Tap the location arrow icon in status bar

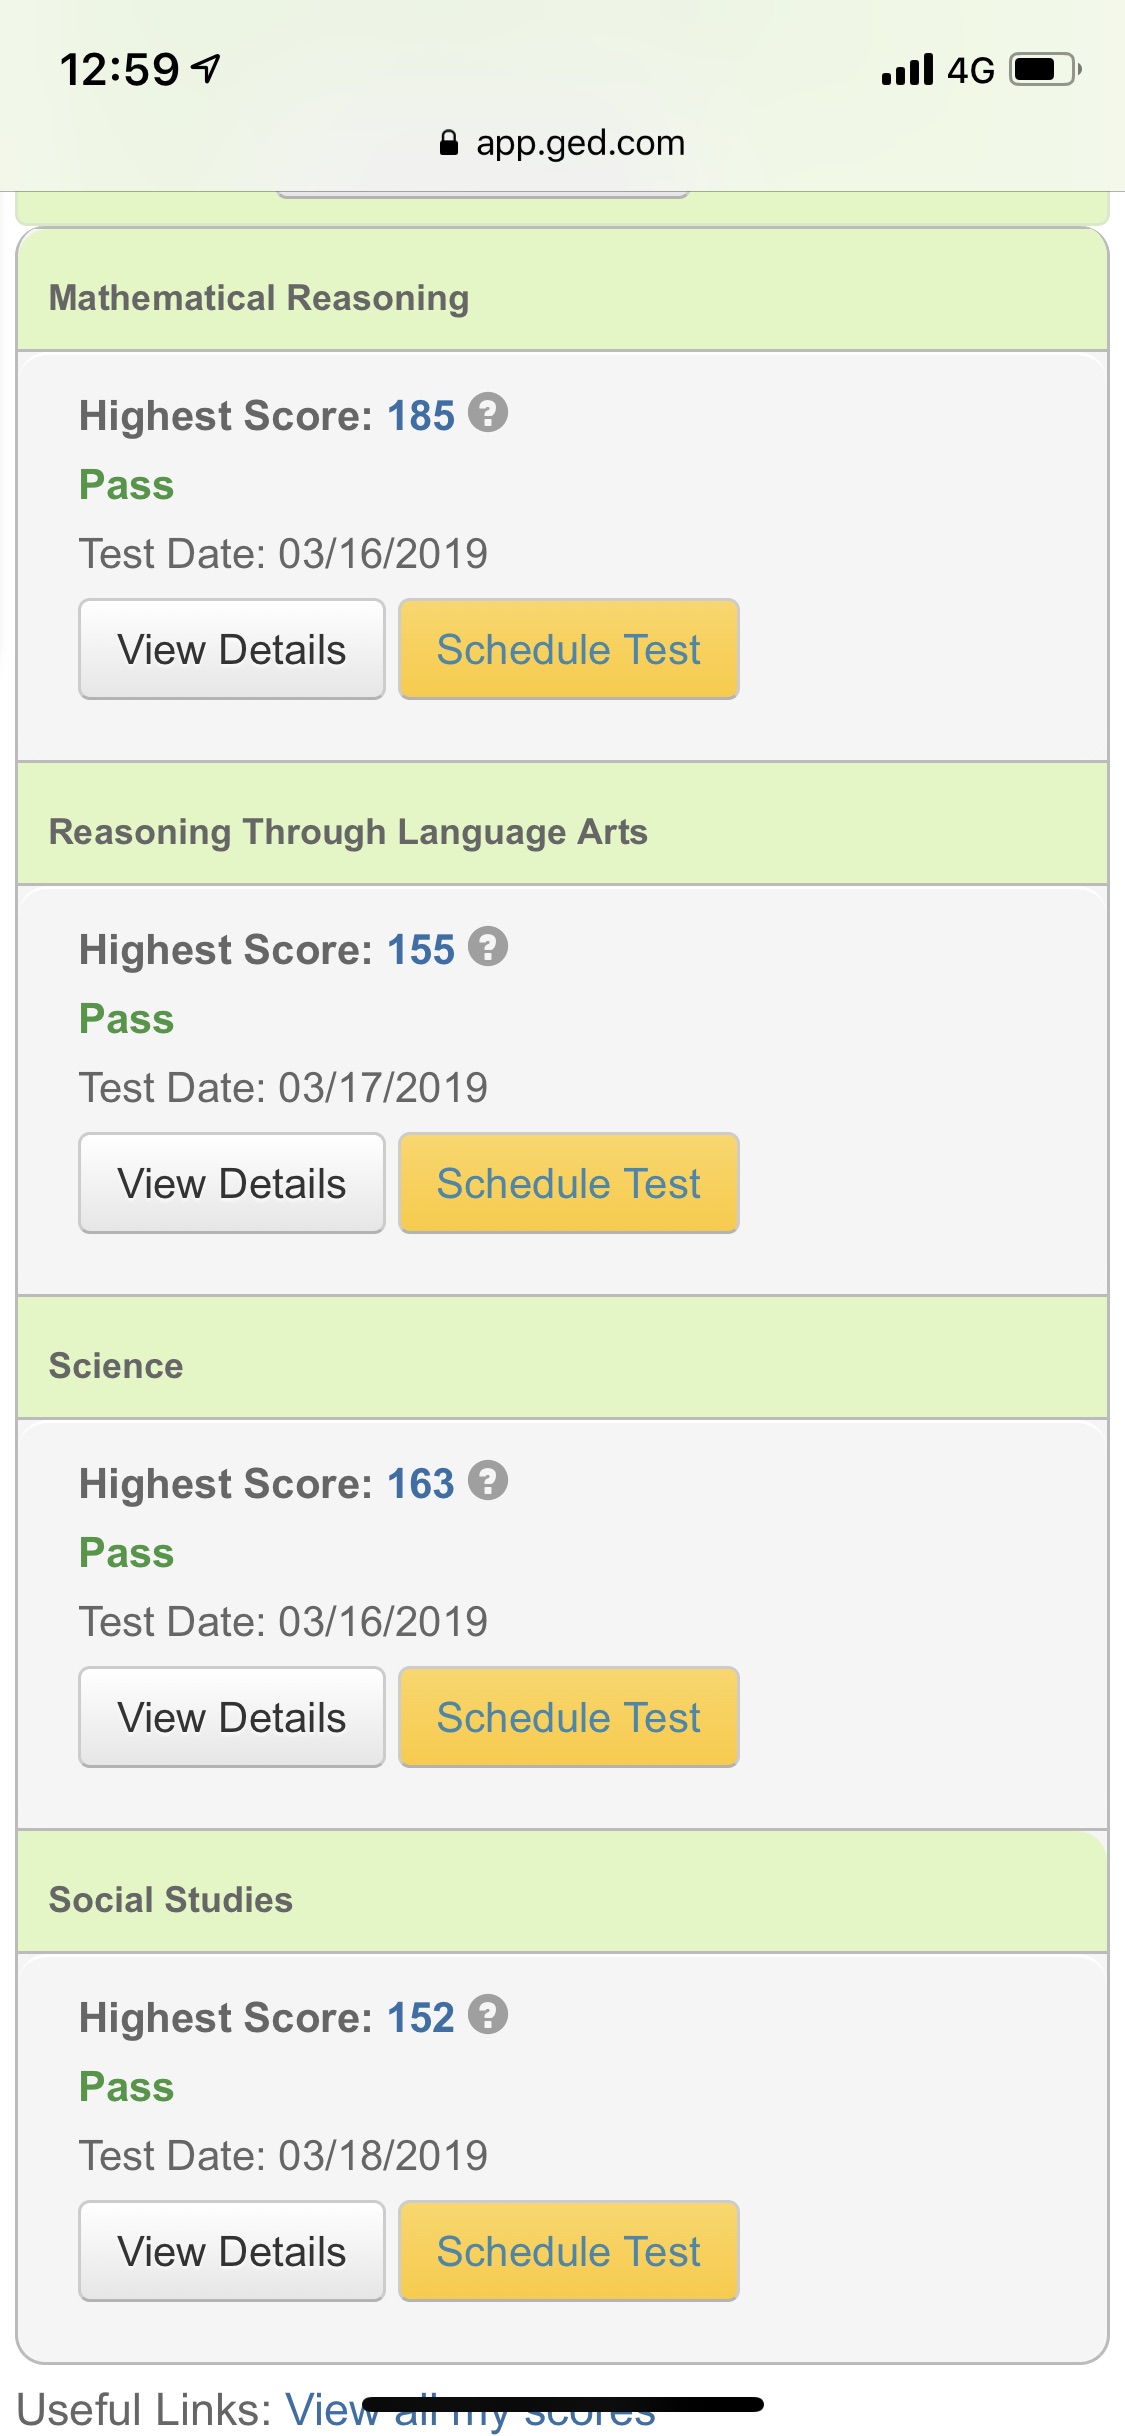click(x=207, y=69)
